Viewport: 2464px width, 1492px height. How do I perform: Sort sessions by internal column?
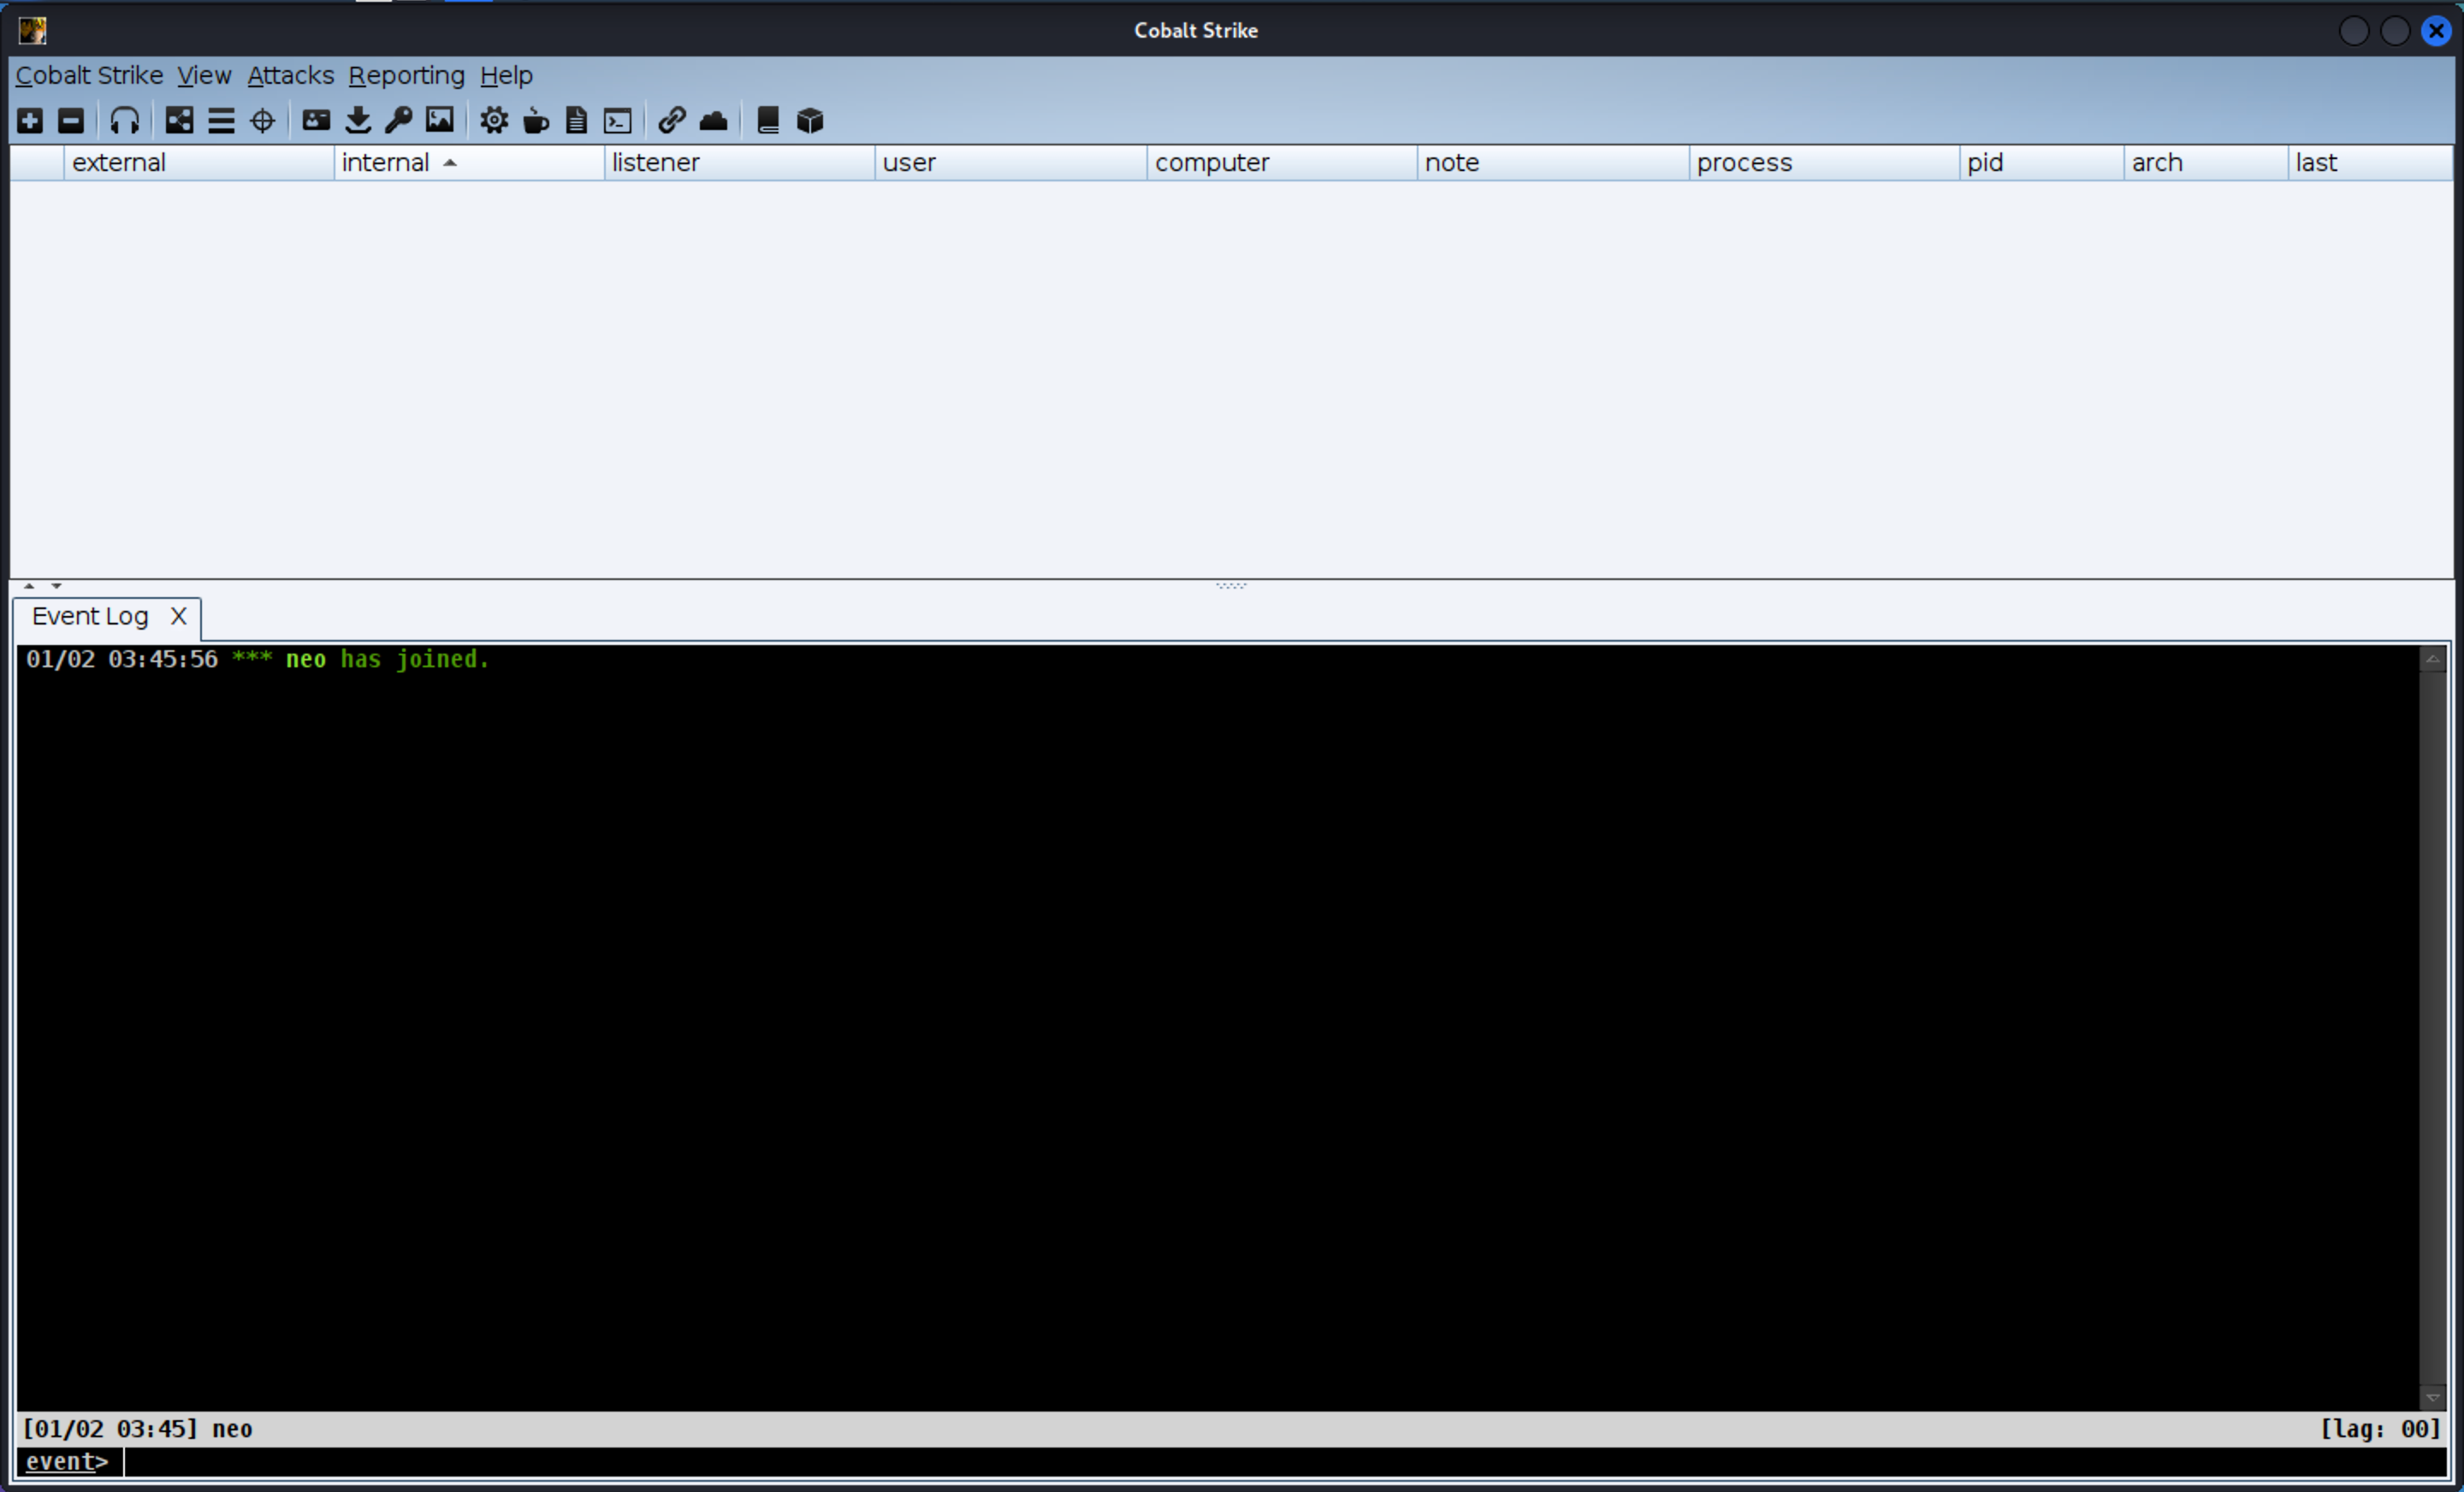coord(469,163)
